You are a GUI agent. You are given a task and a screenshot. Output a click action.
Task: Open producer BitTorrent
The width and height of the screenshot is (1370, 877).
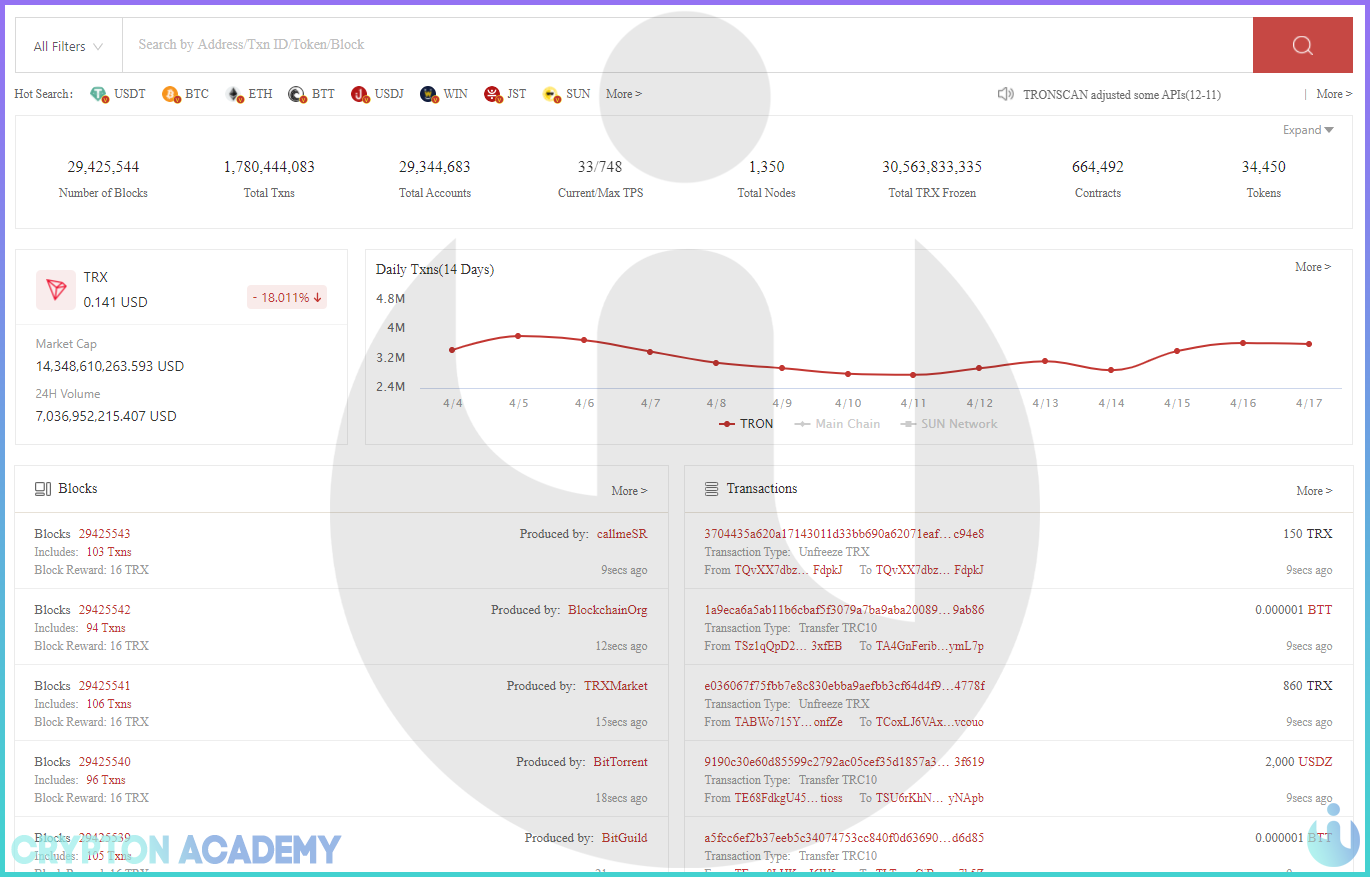point(621,762)
